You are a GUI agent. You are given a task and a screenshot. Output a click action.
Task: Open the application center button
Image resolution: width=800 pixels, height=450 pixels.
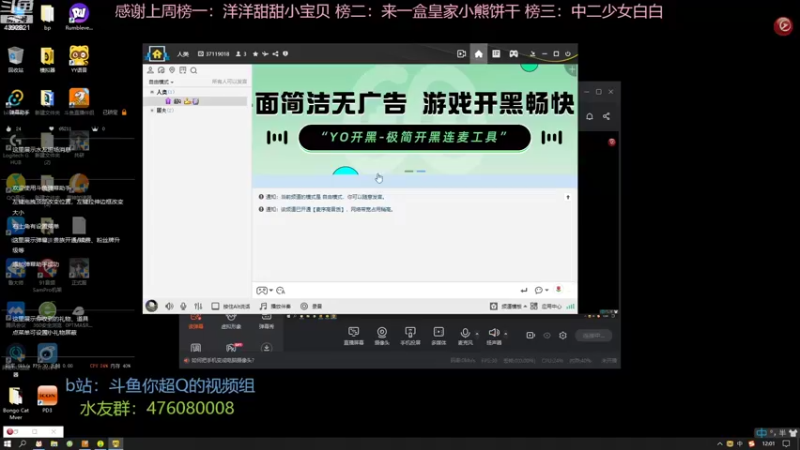click(545, 306)
